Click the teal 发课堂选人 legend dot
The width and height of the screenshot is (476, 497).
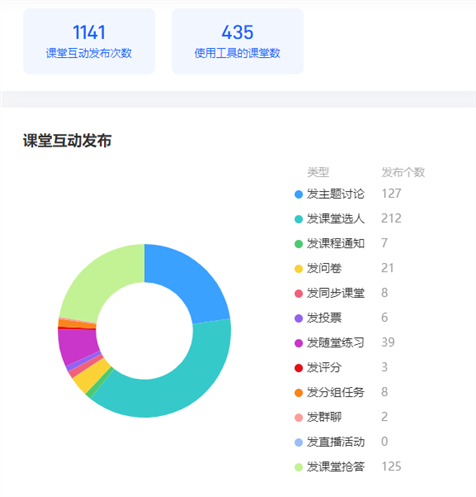pyautogui.click(x=299, y=219)
